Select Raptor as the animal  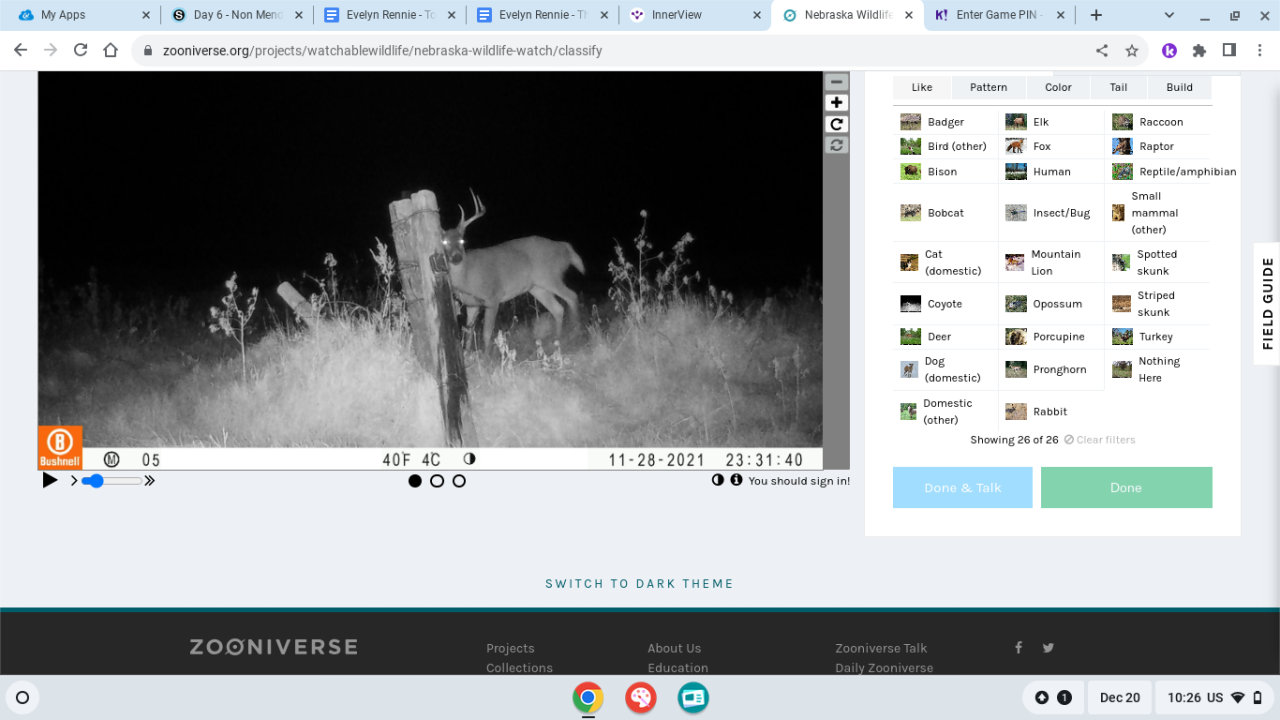[1159, 146]
